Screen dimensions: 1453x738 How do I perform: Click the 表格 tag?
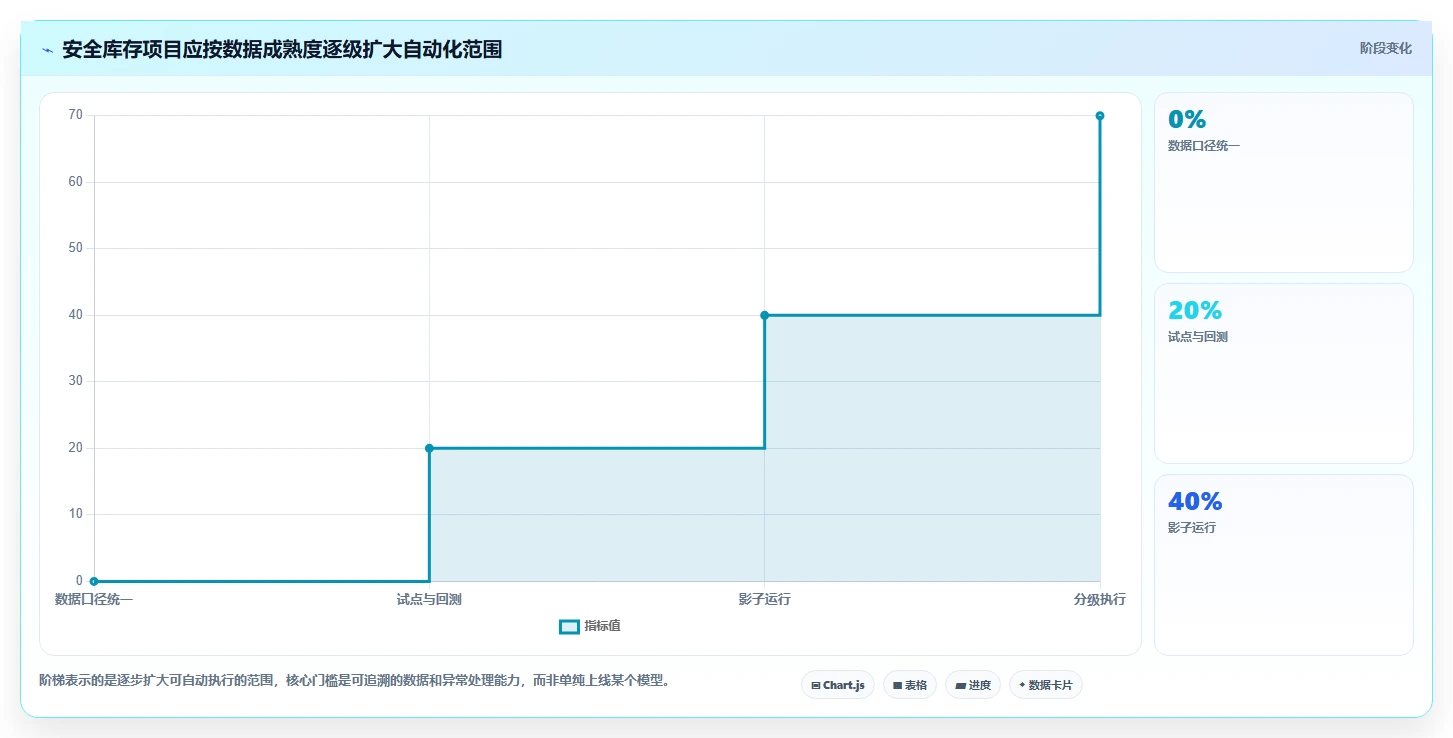point(909,685)
